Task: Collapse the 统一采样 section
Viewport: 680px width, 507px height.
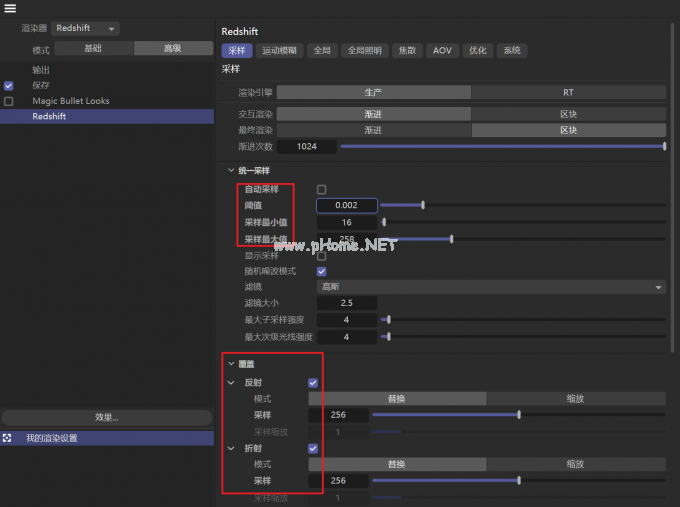Action: click(x=231, y=170)
